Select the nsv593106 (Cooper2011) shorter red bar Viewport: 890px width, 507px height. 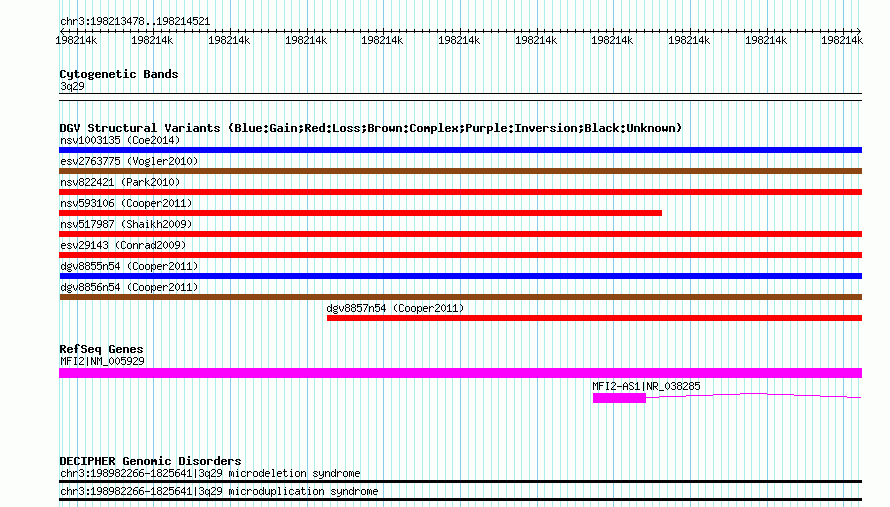click(360, 213)
